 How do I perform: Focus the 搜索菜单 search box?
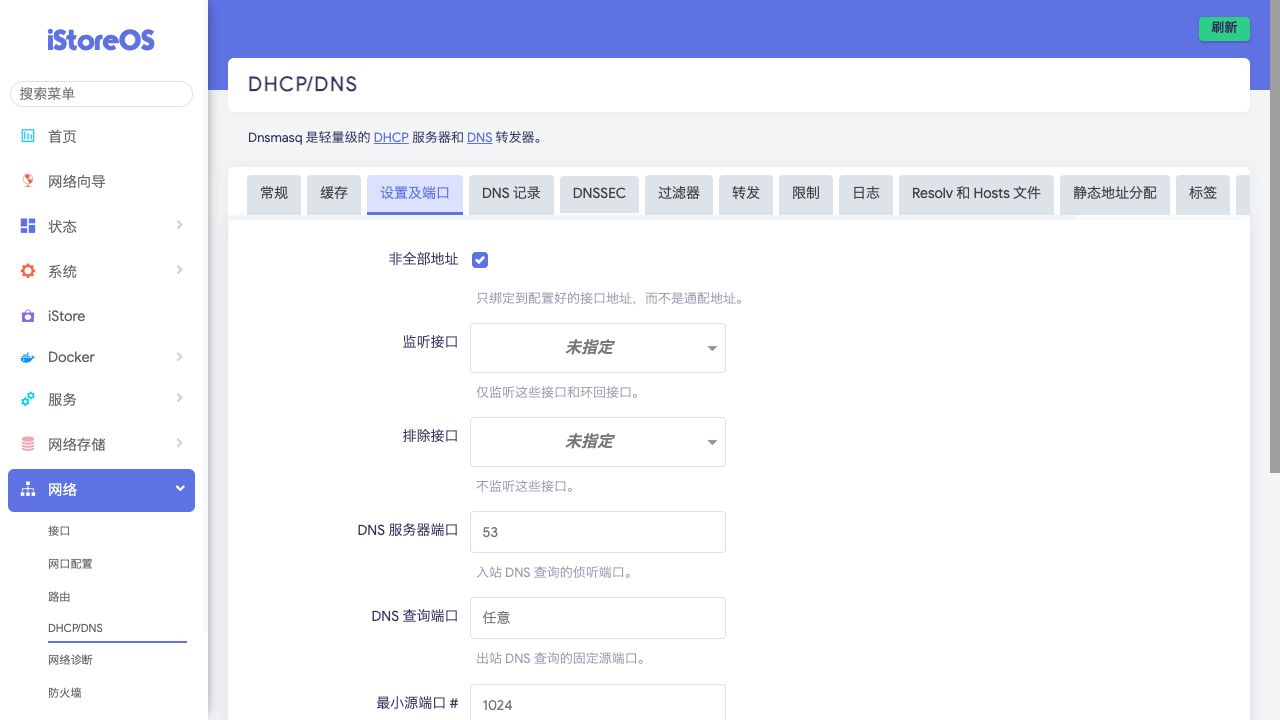coord(101,94)
